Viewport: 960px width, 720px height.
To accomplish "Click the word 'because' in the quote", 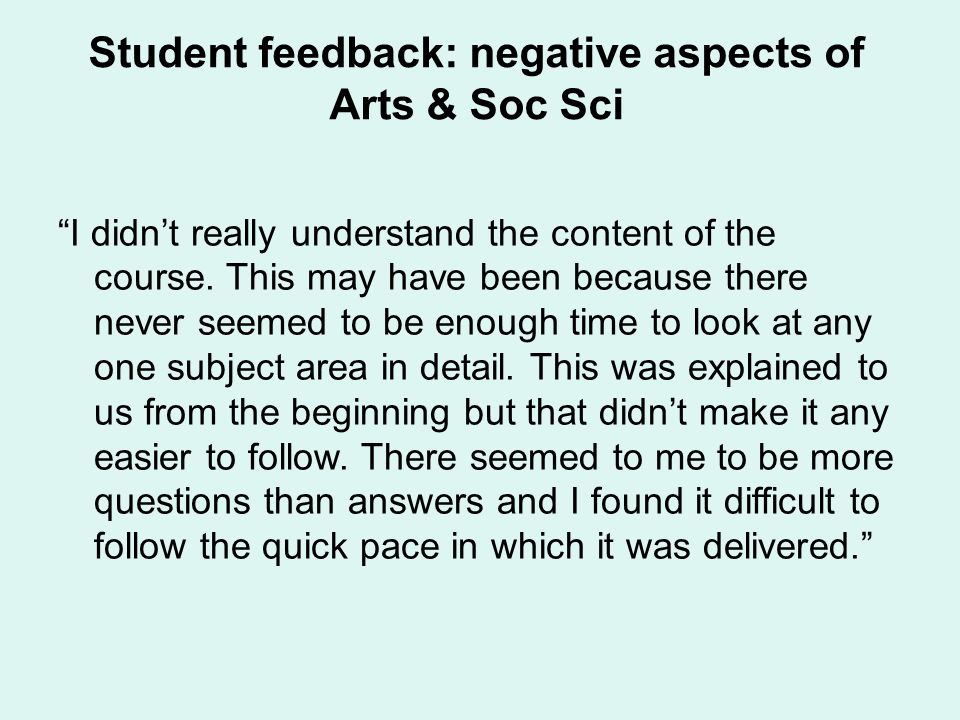I will pyautogui.click(x=642, y=277).
